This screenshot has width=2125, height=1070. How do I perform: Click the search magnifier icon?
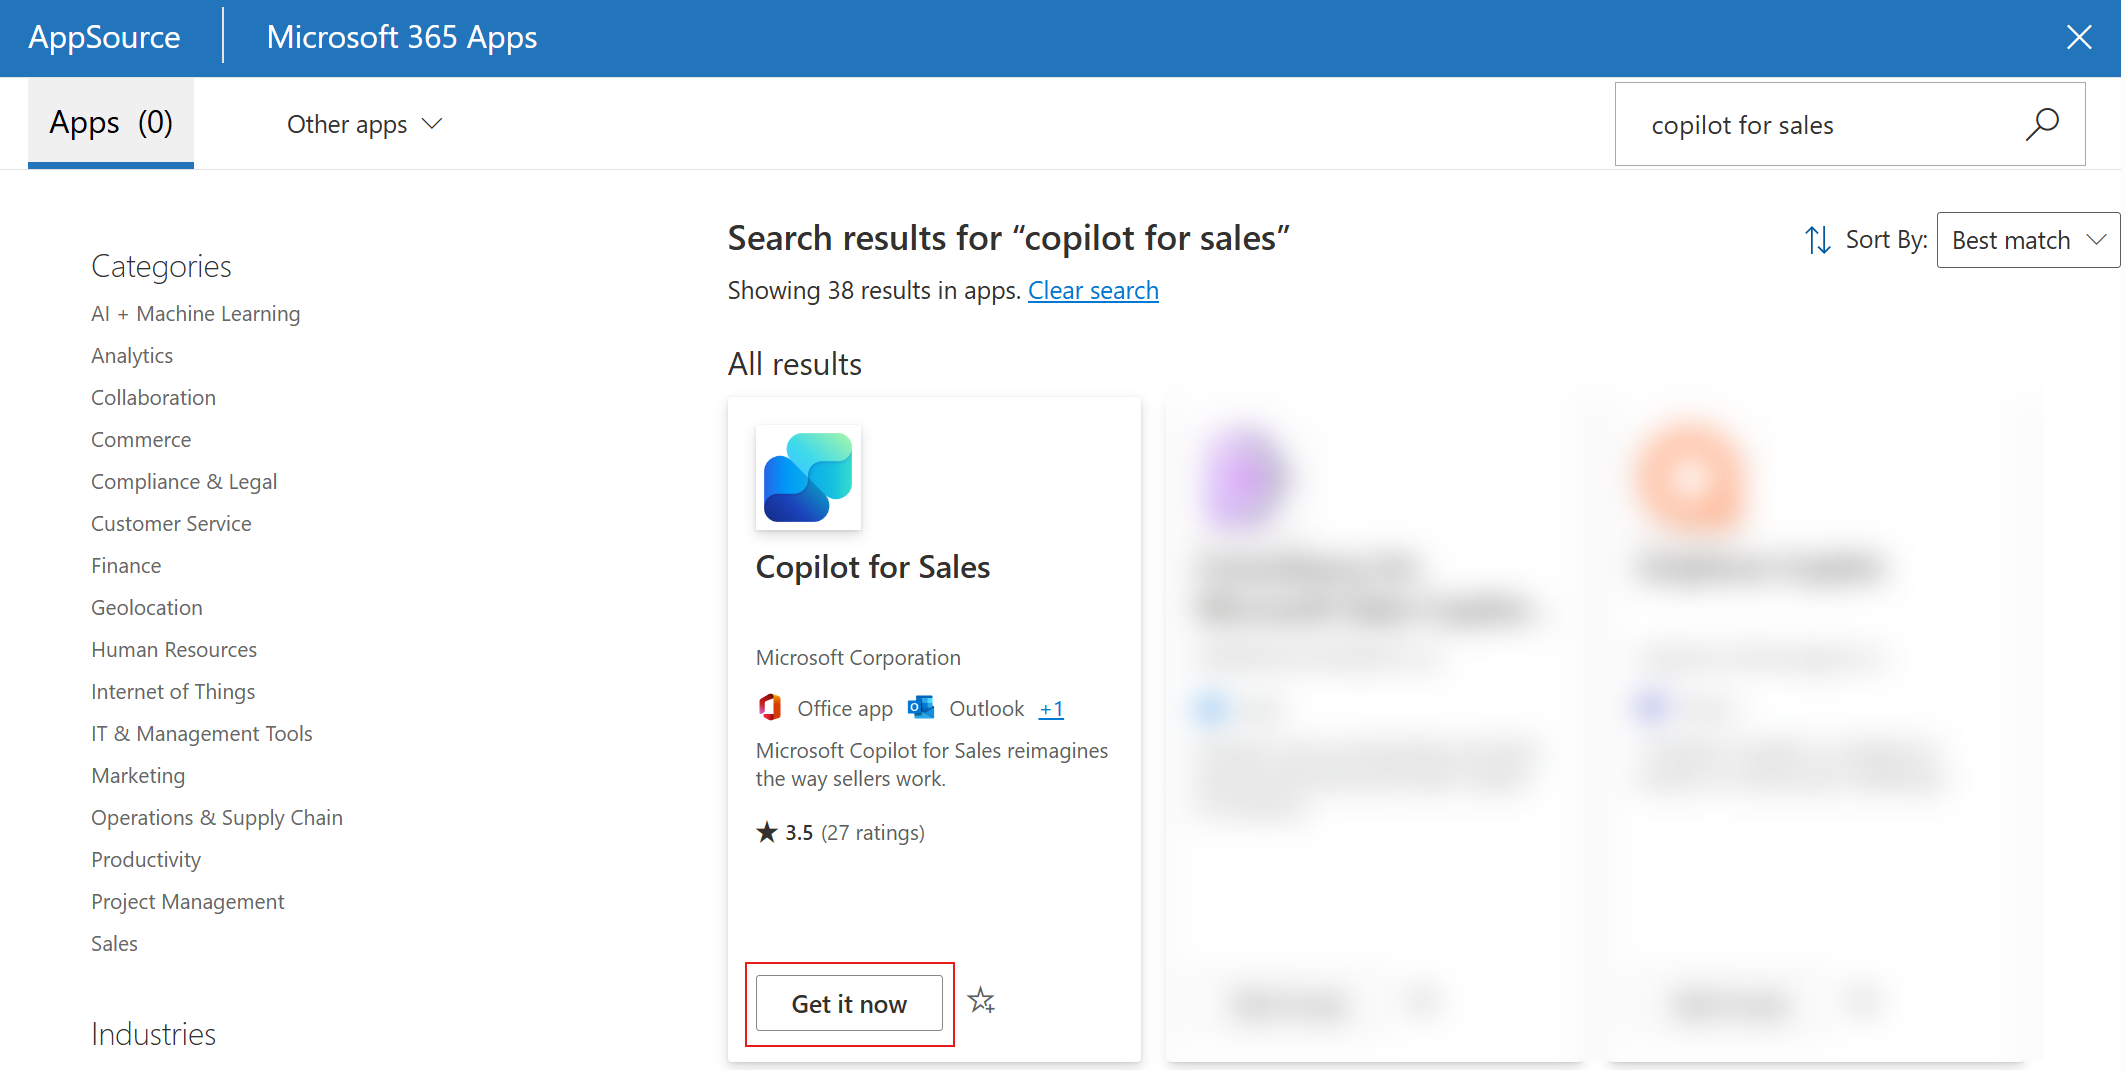coord(2041,125)
